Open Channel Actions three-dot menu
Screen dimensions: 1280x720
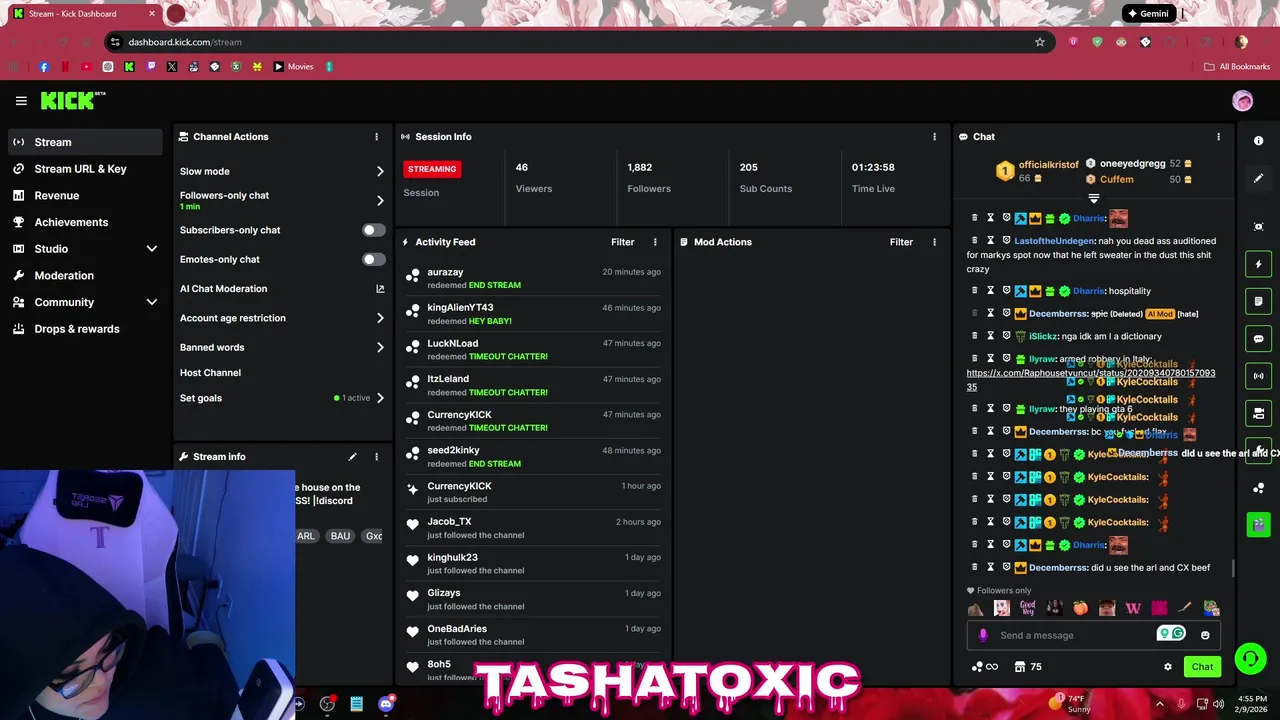377,137
